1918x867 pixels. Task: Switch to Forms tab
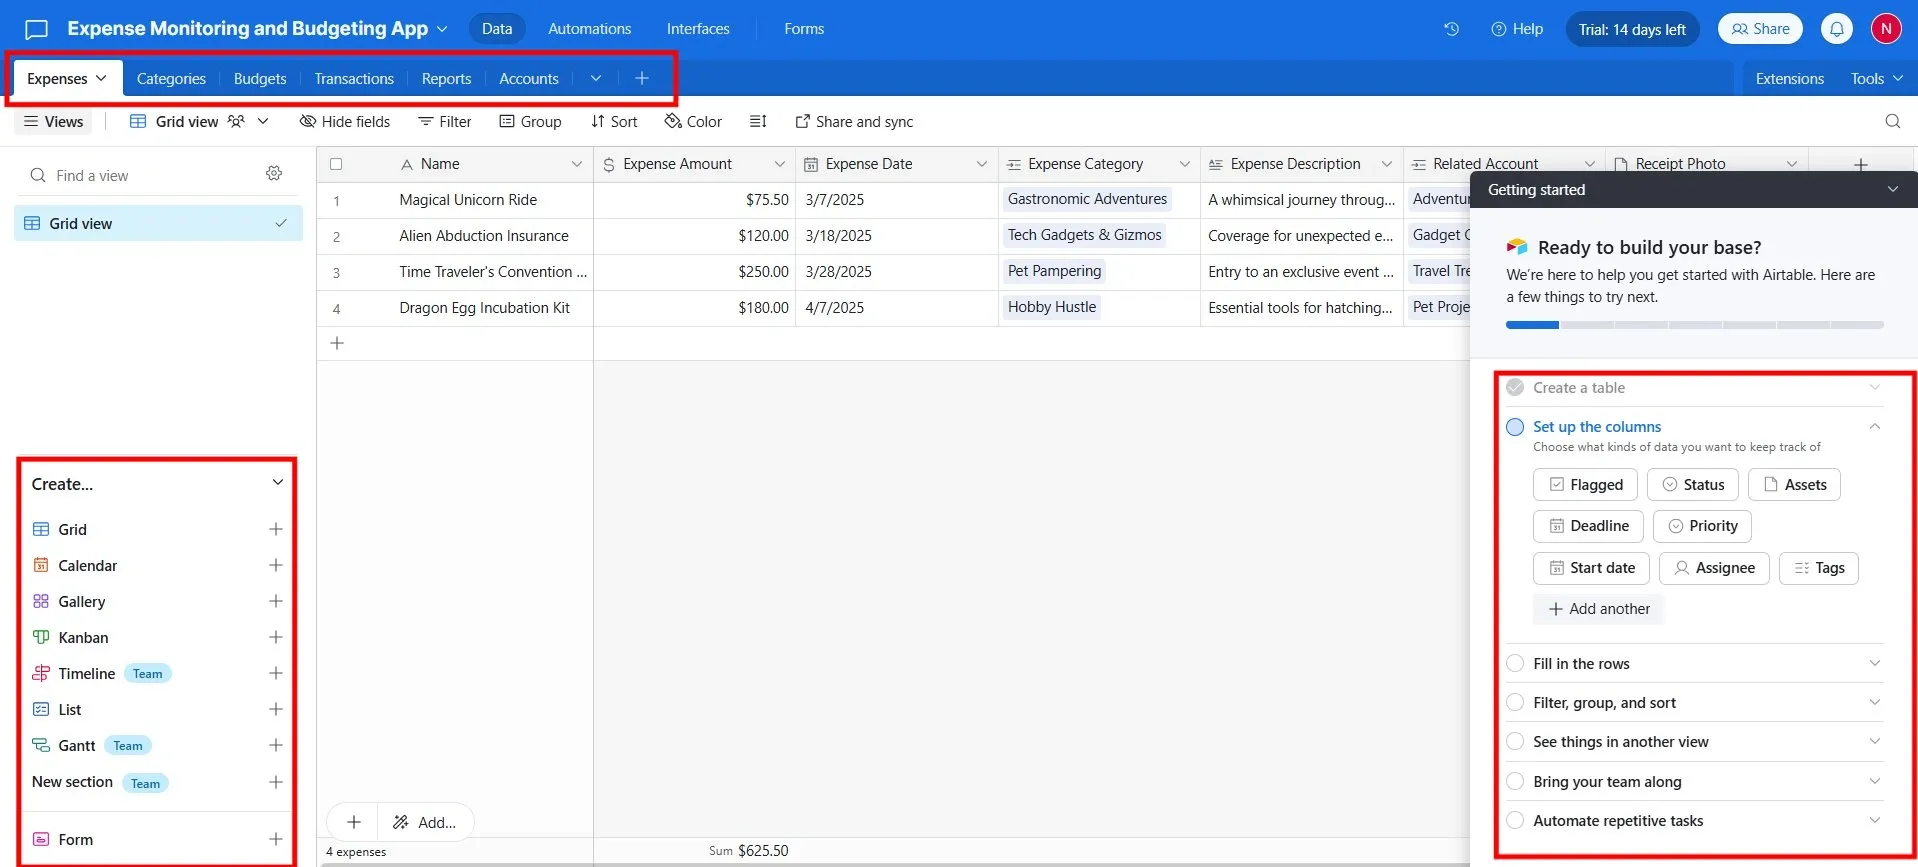click(804, 29)
